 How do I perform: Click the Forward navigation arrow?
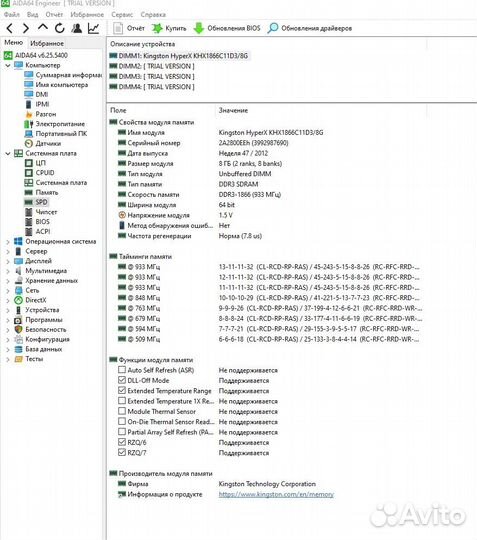(x=26, y=28)
